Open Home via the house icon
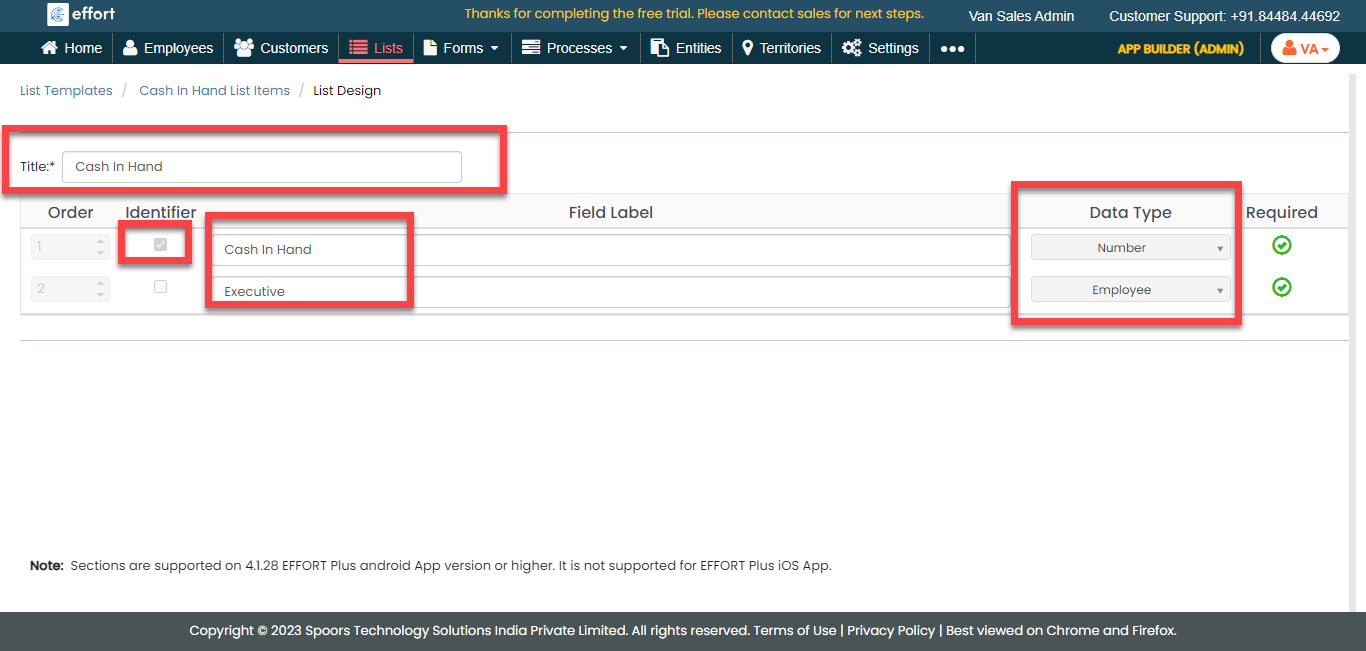Screen dimensions: 1366x651 tap(49, 48)
